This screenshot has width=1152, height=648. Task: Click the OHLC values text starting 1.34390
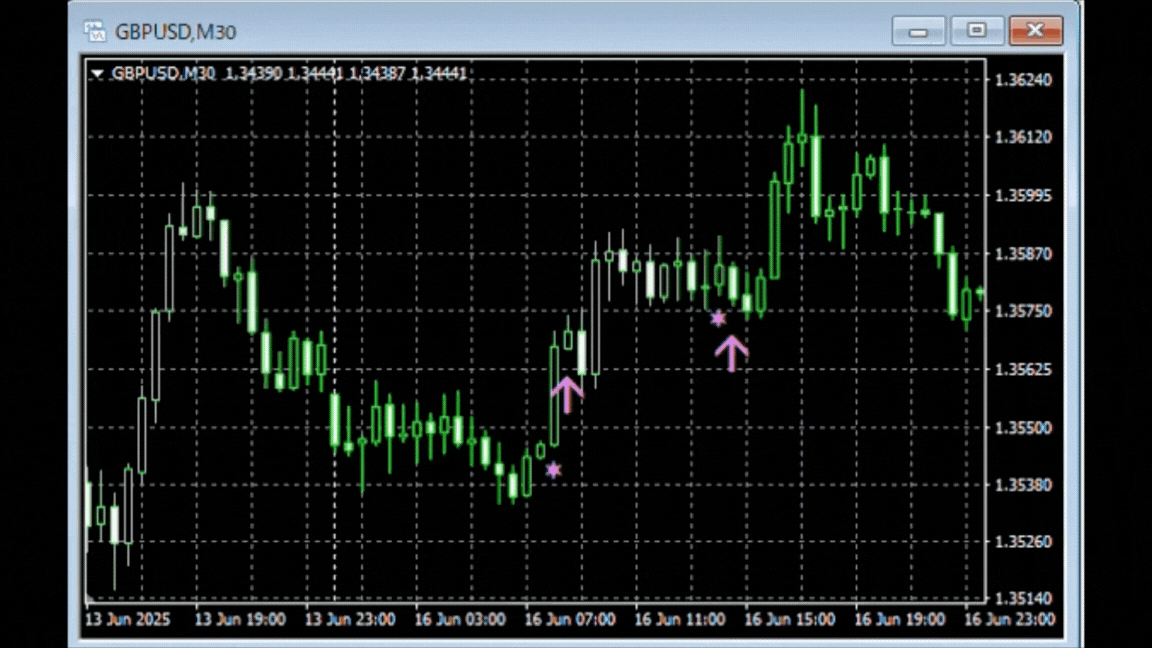(x=345, y=73)
